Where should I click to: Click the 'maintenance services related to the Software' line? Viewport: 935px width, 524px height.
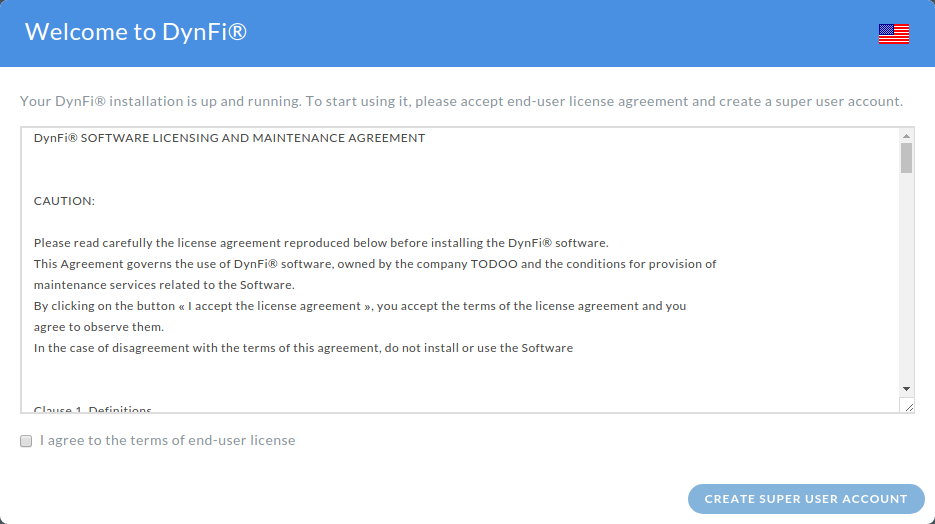164,285
